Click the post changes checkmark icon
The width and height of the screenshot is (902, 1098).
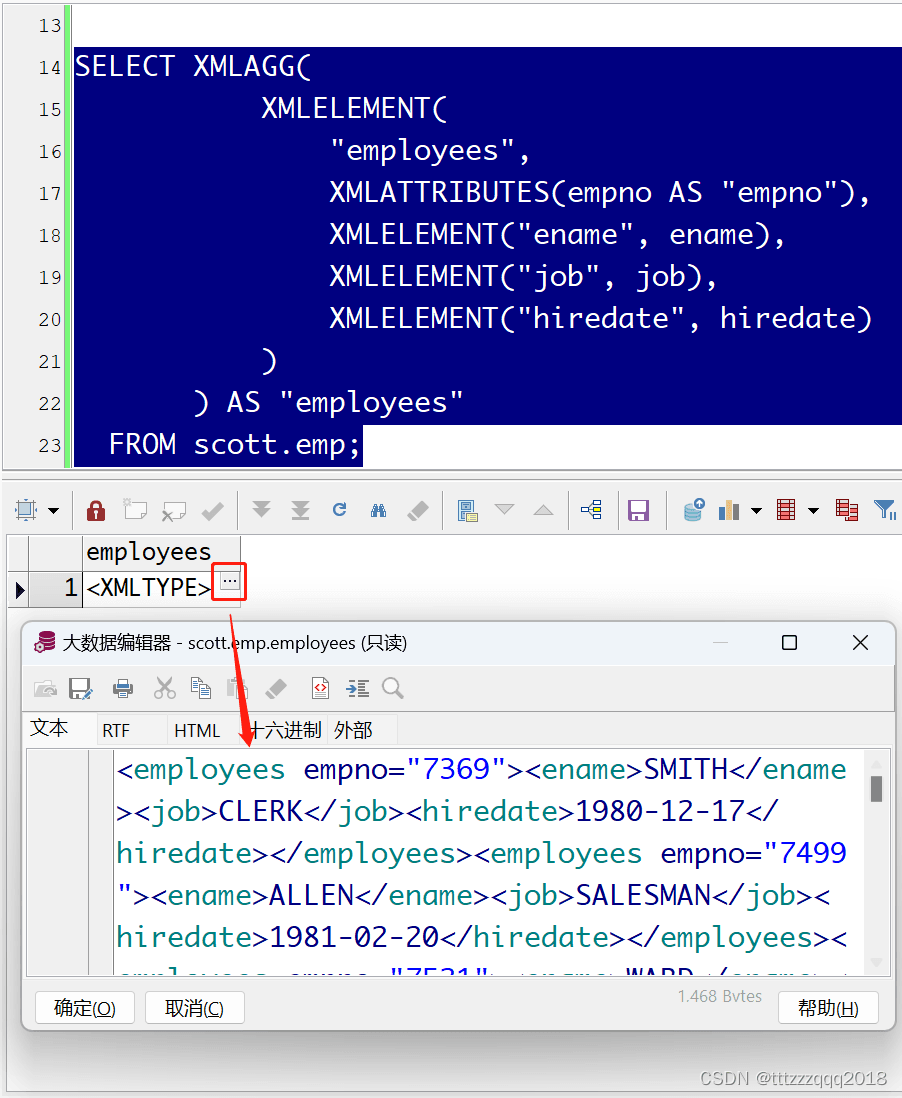[212, 511]
